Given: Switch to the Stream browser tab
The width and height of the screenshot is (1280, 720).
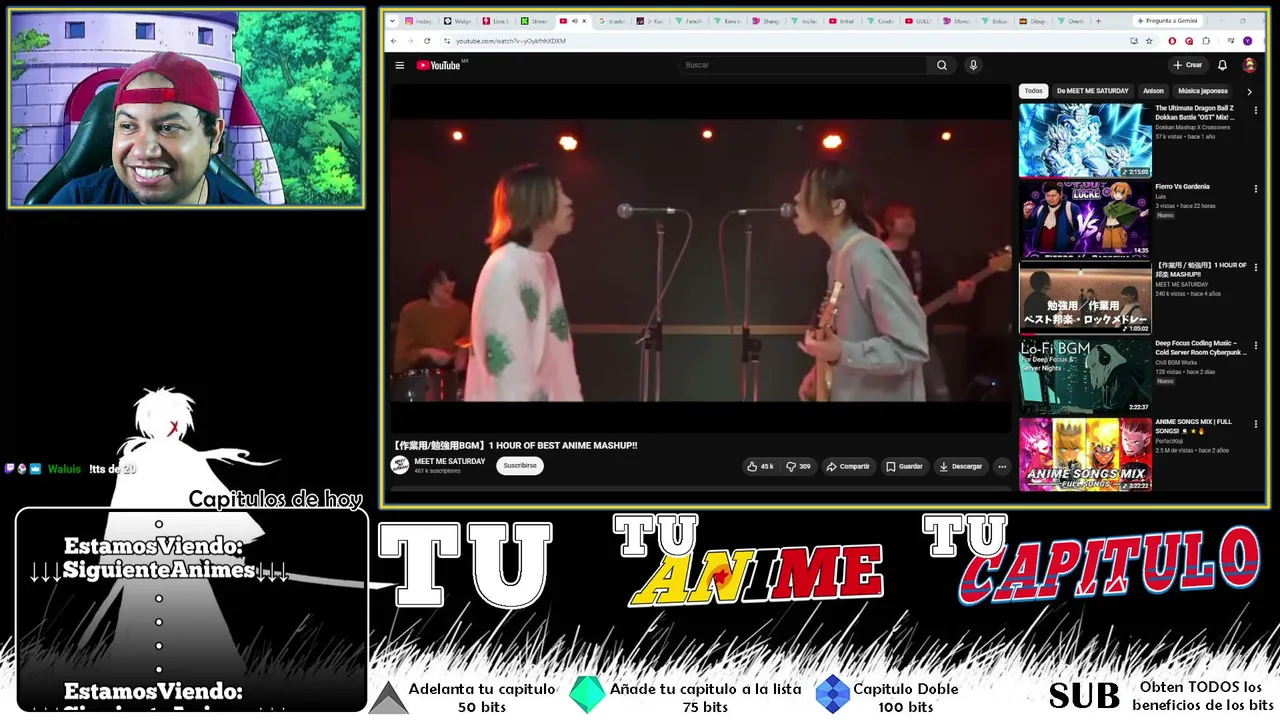Looking at the screenshot, I should pyautogui.click(x=533, y=21).
